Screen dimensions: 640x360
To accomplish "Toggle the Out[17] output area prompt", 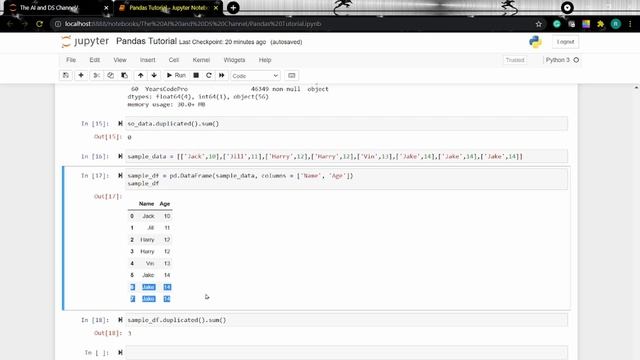I will point(108,196).
